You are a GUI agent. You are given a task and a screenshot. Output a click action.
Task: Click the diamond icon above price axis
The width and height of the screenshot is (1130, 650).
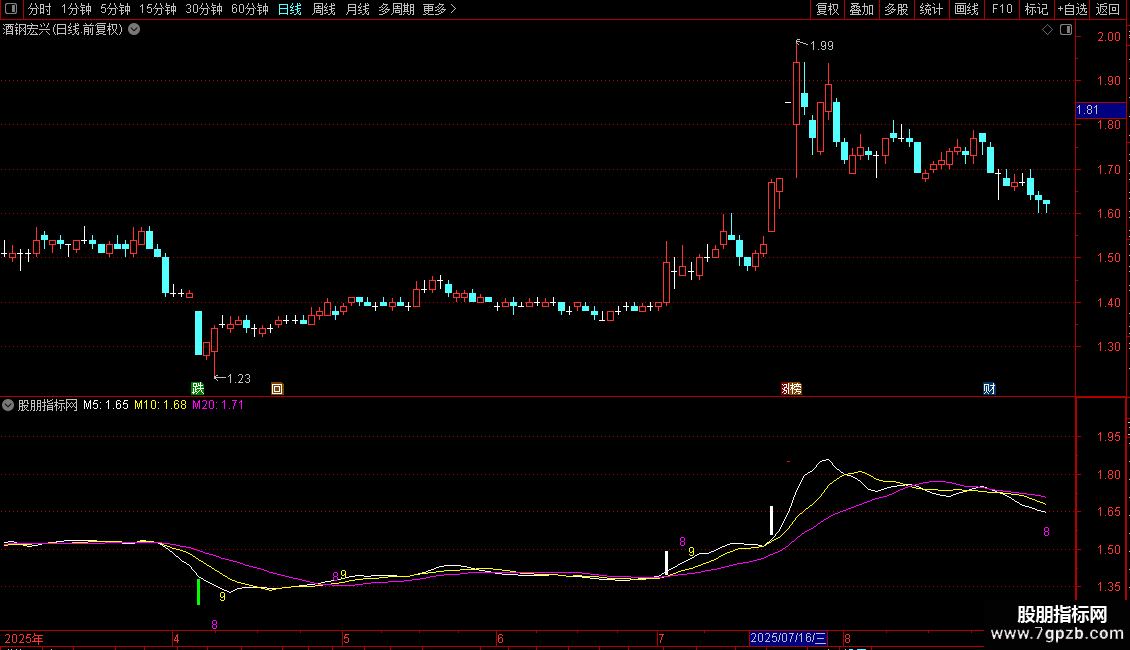(1048, 30)
